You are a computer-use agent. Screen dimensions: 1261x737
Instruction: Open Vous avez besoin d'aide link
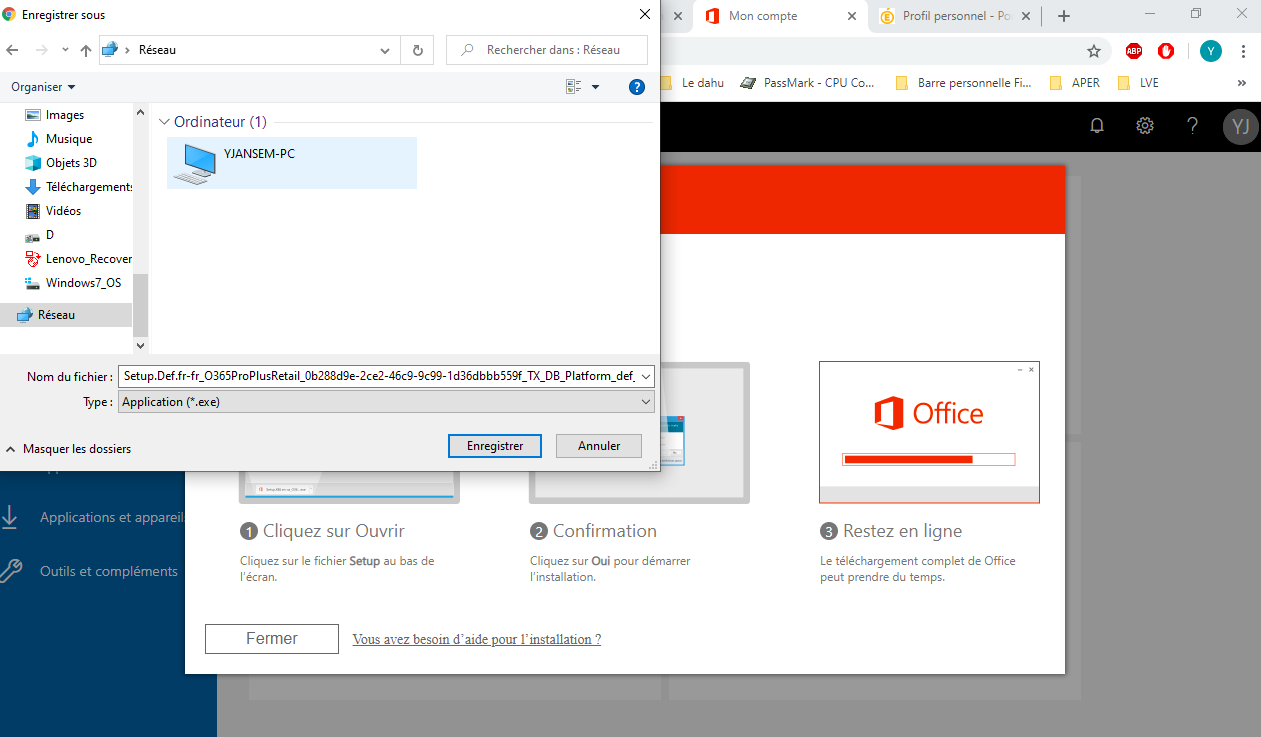coord(477,639)
